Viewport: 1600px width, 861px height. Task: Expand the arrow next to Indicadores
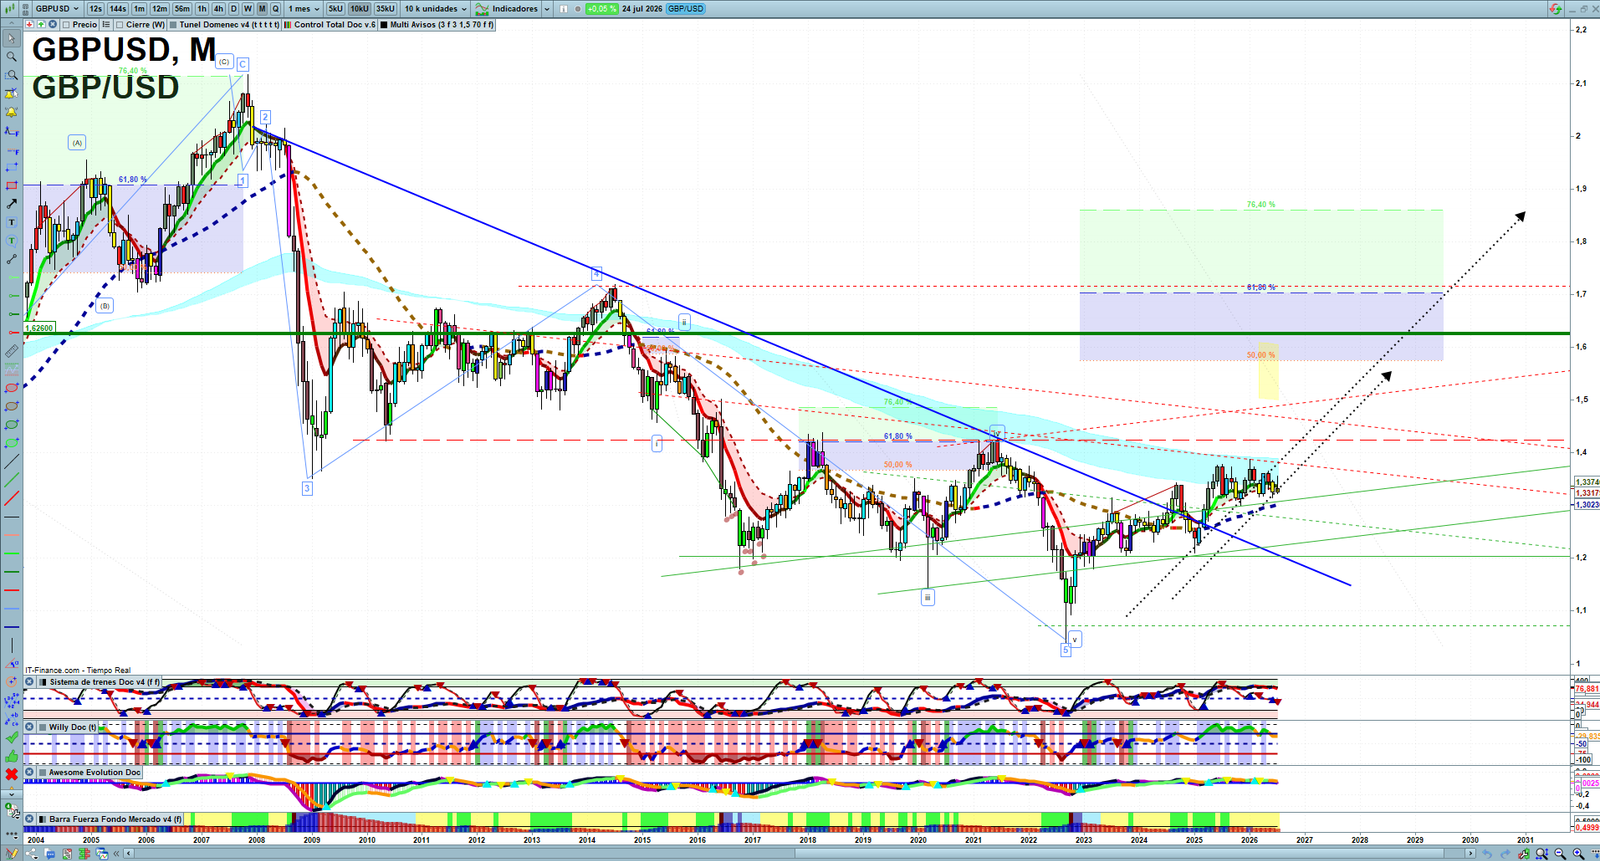[546, 8]
